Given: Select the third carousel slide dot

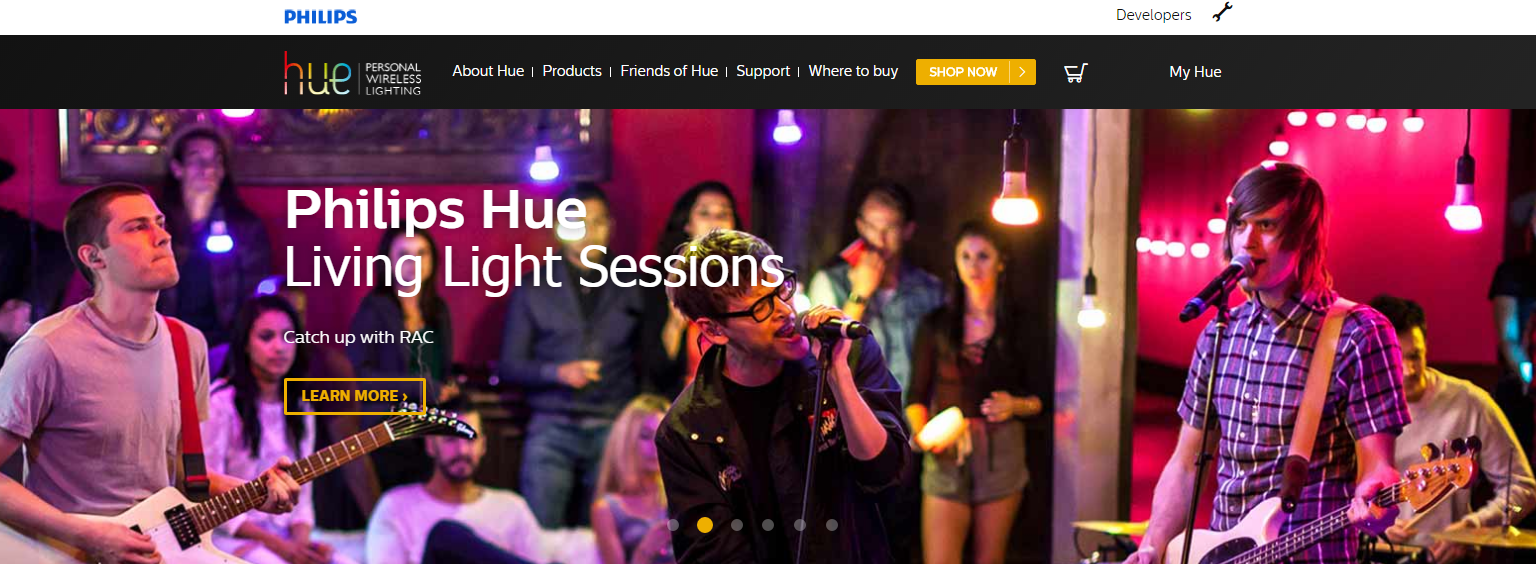Looking at the screenshot, I should pos(737,525).
